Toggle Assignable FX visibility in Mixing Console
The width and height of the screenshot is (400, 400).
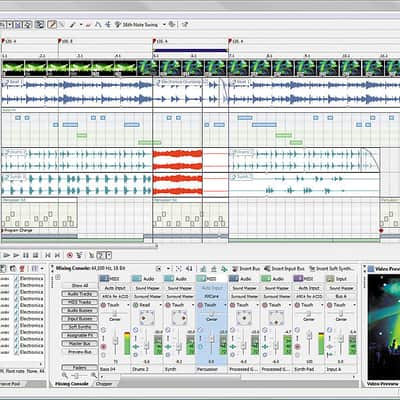point(80,335)
